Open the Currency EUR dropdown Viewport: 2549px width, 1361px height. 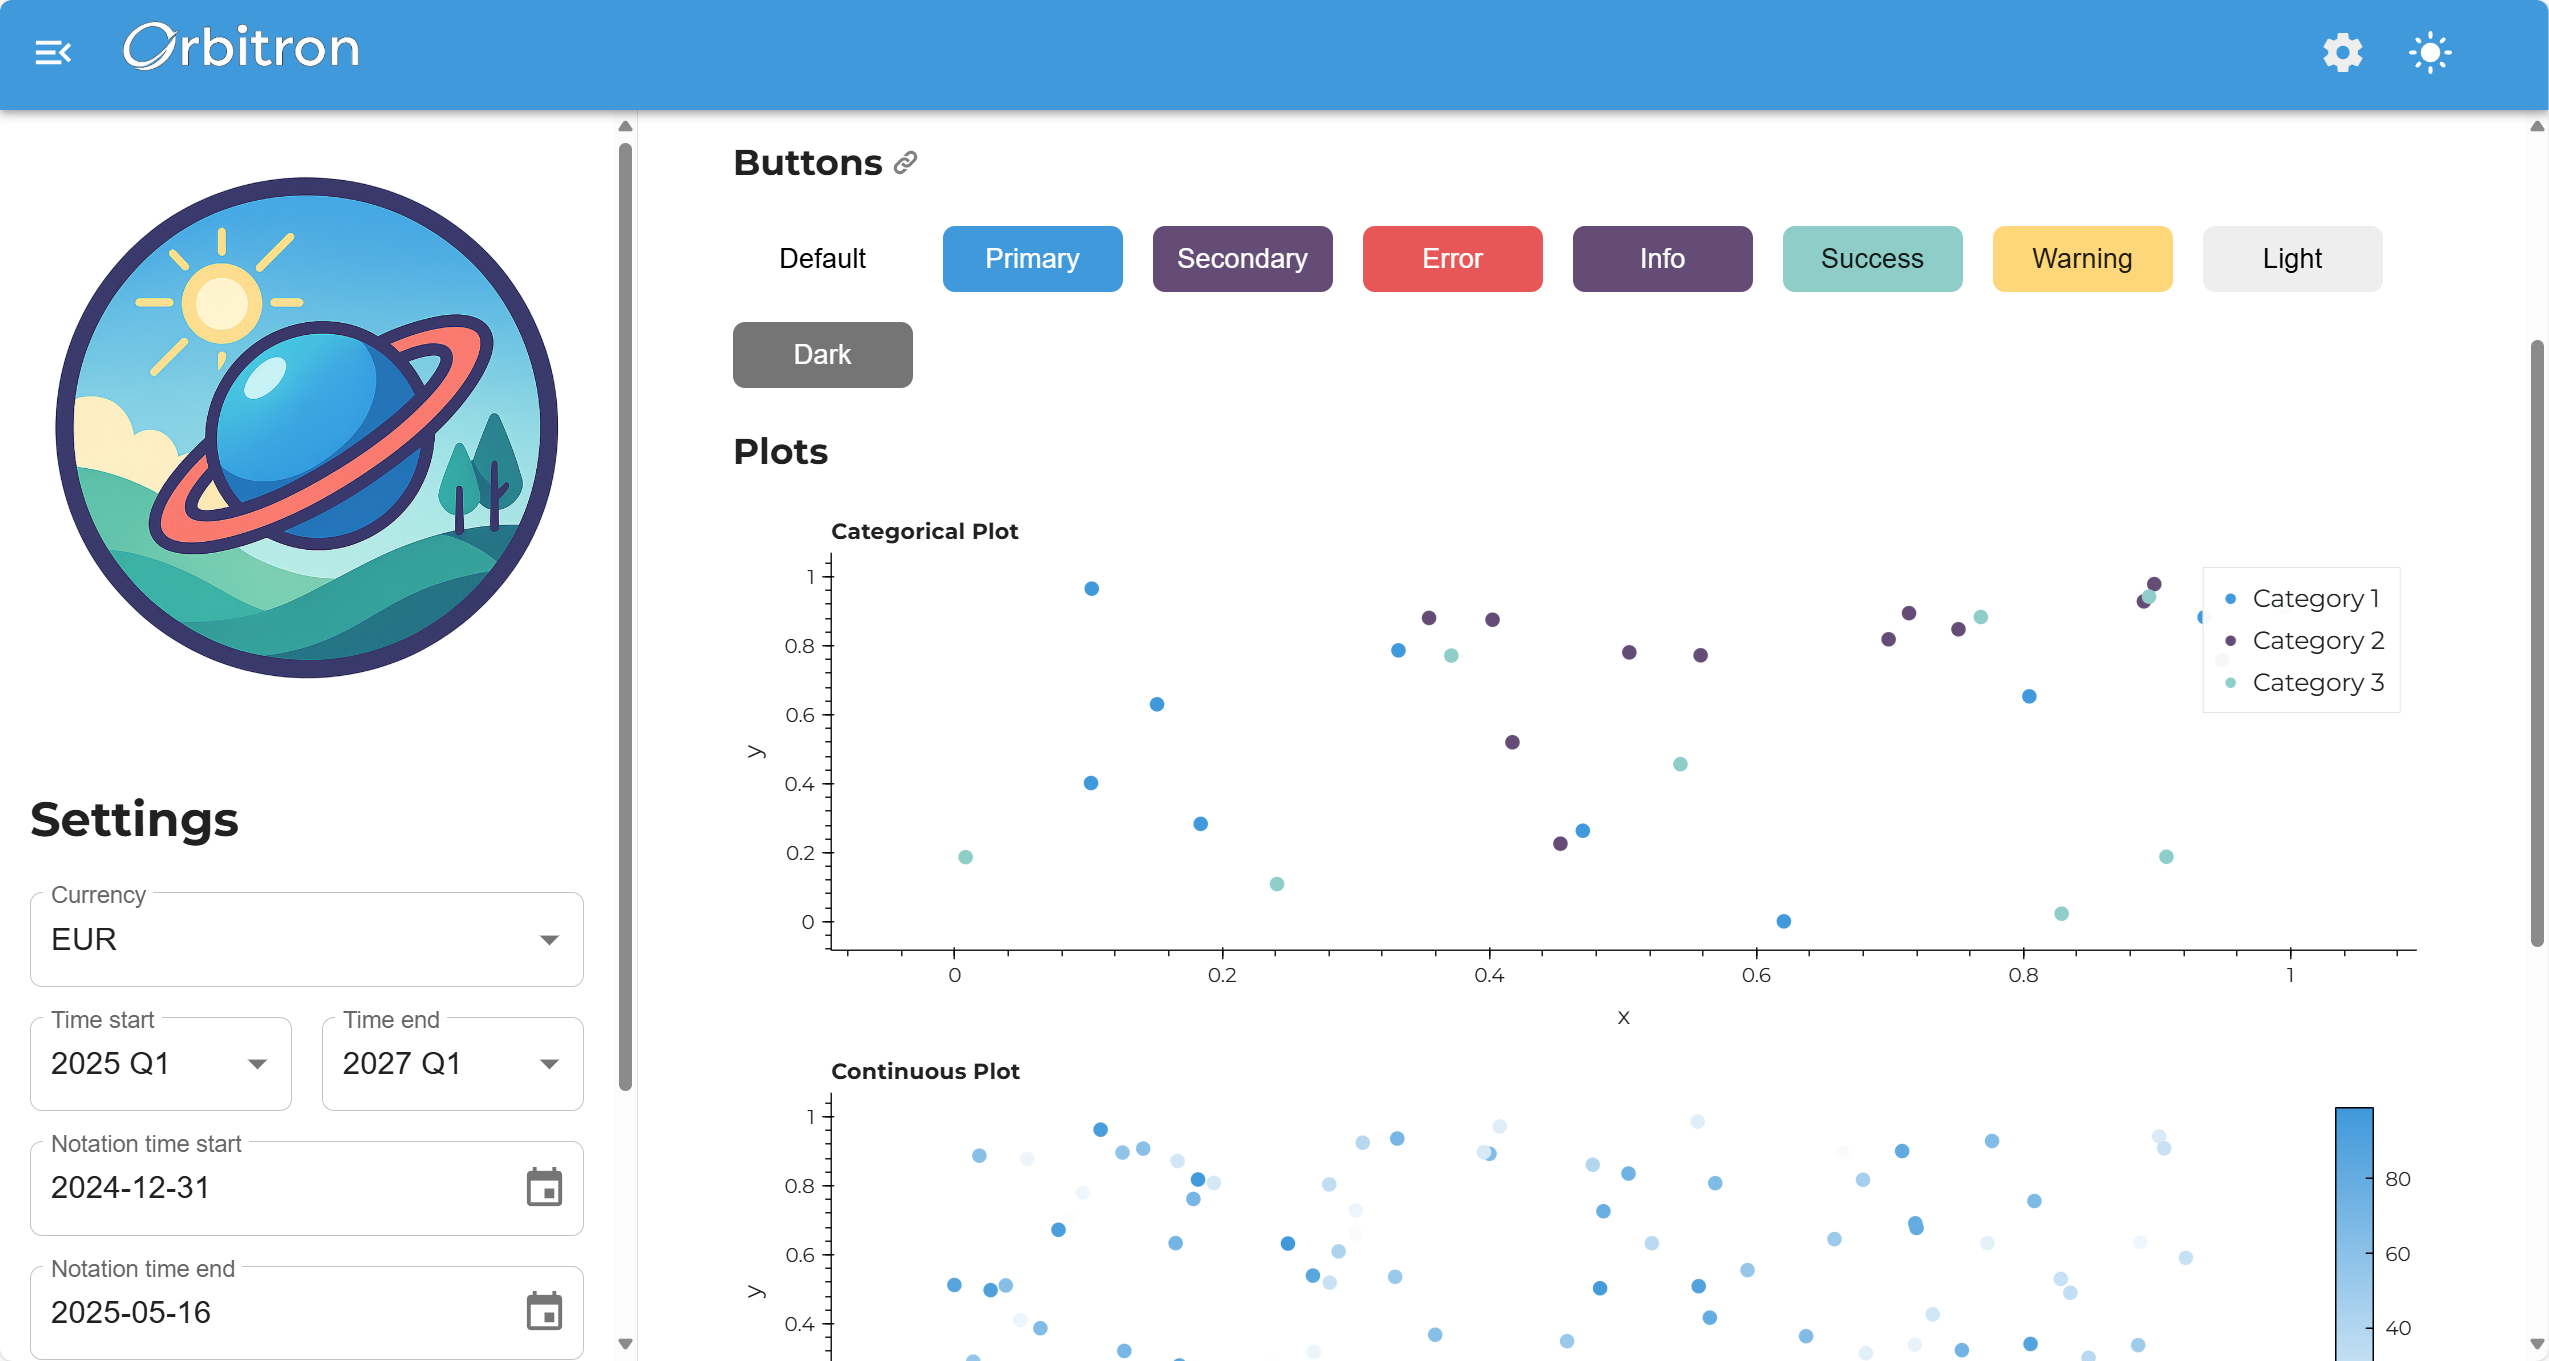click(x=306, y=940)
